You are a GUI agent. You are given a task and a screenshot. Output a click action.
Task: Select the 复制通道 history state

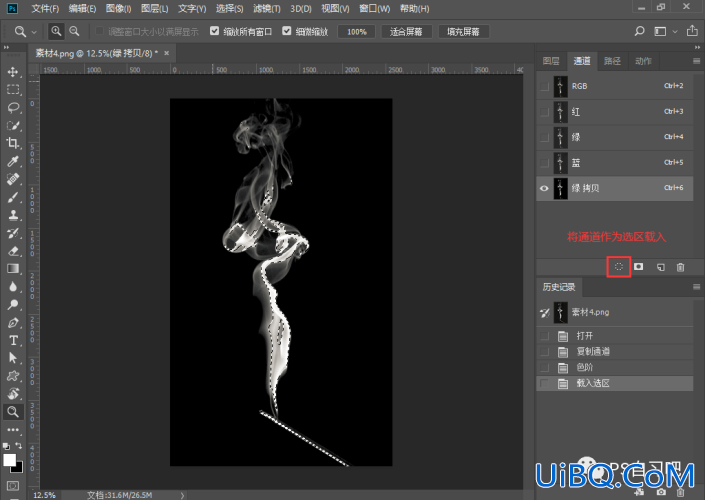click(x=615, y=352)
